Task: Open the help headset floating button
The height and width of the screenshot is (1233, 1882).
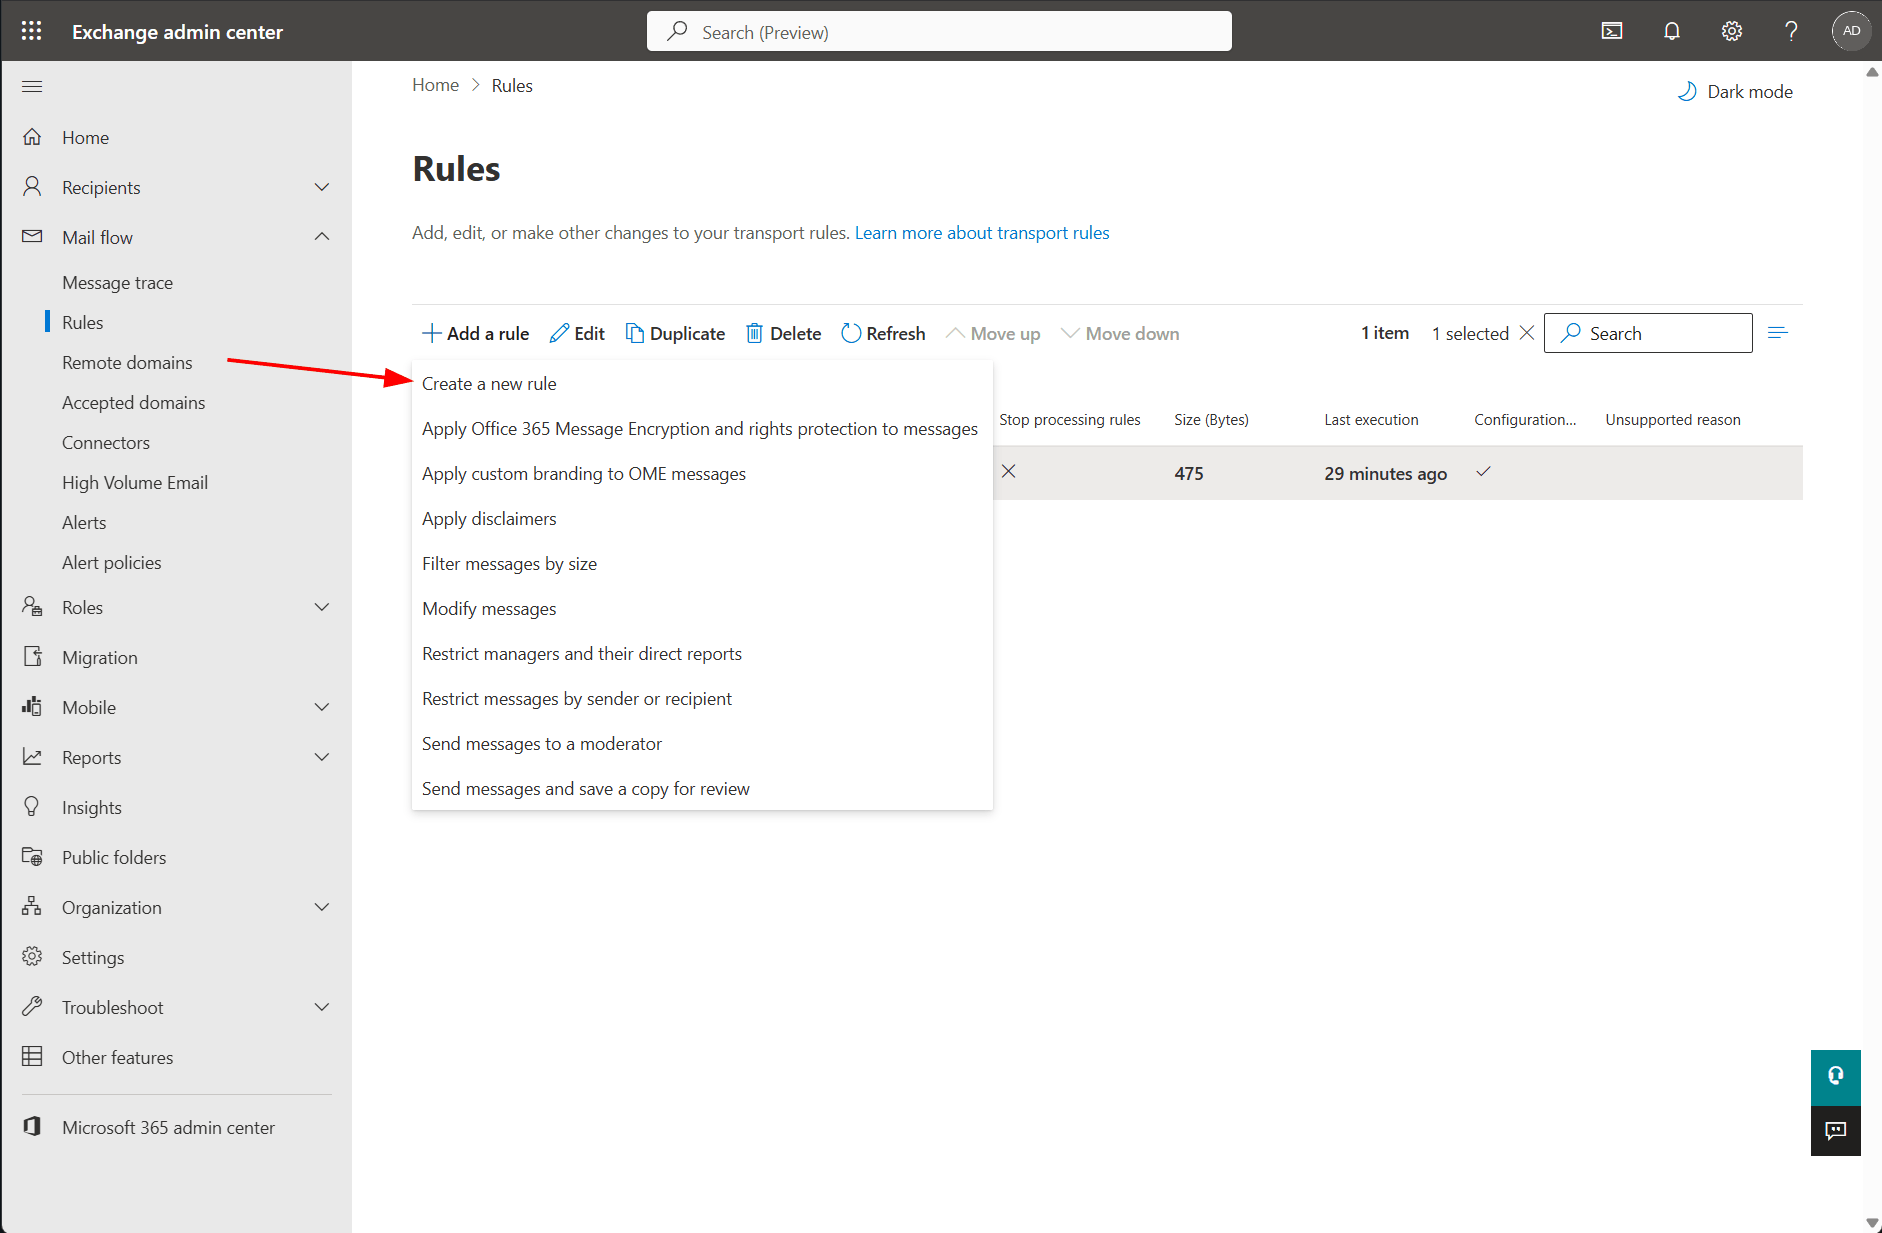Action: (1835, 1077)
